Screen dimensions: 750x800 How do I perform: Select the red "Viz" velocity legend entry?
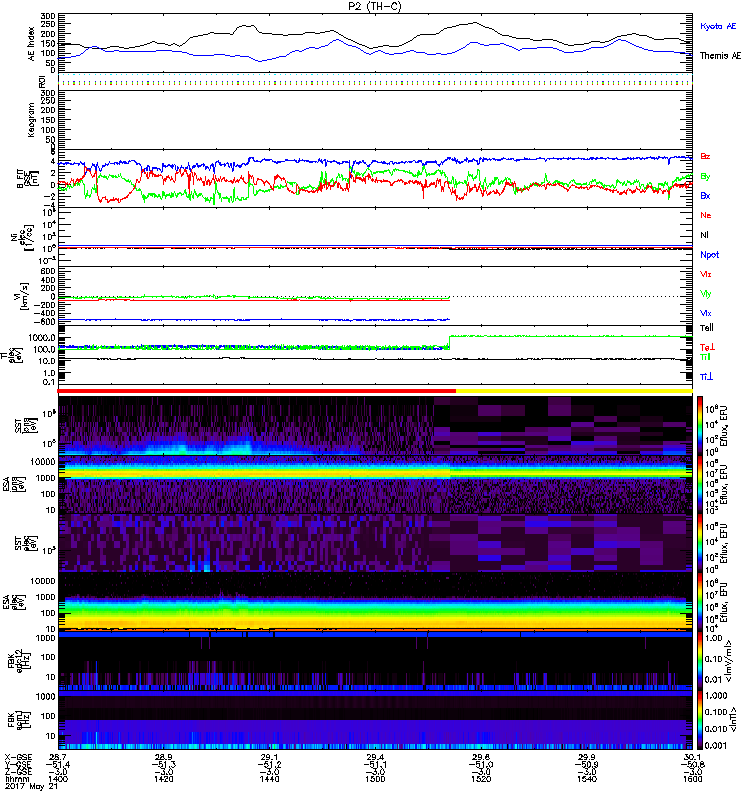(706, 274)
